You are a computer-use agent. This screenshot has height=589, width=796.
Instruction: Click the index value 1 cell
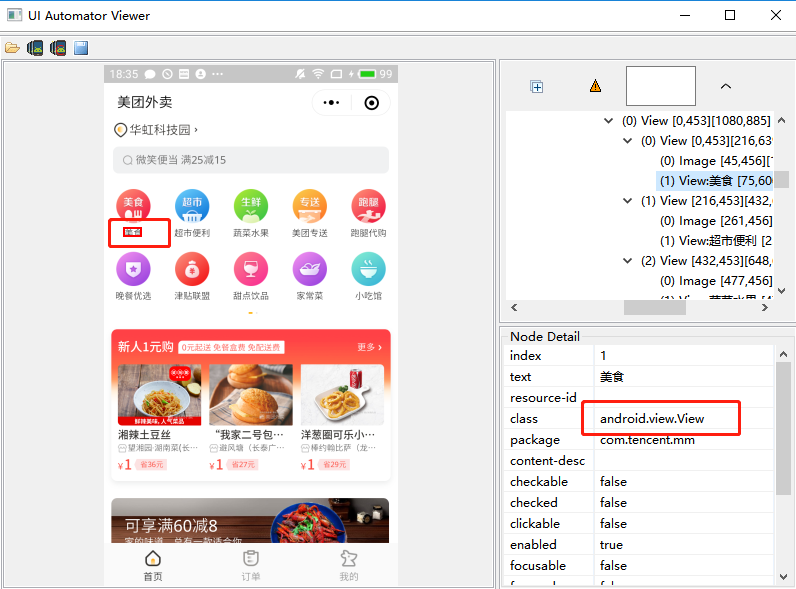pos(684,356)
